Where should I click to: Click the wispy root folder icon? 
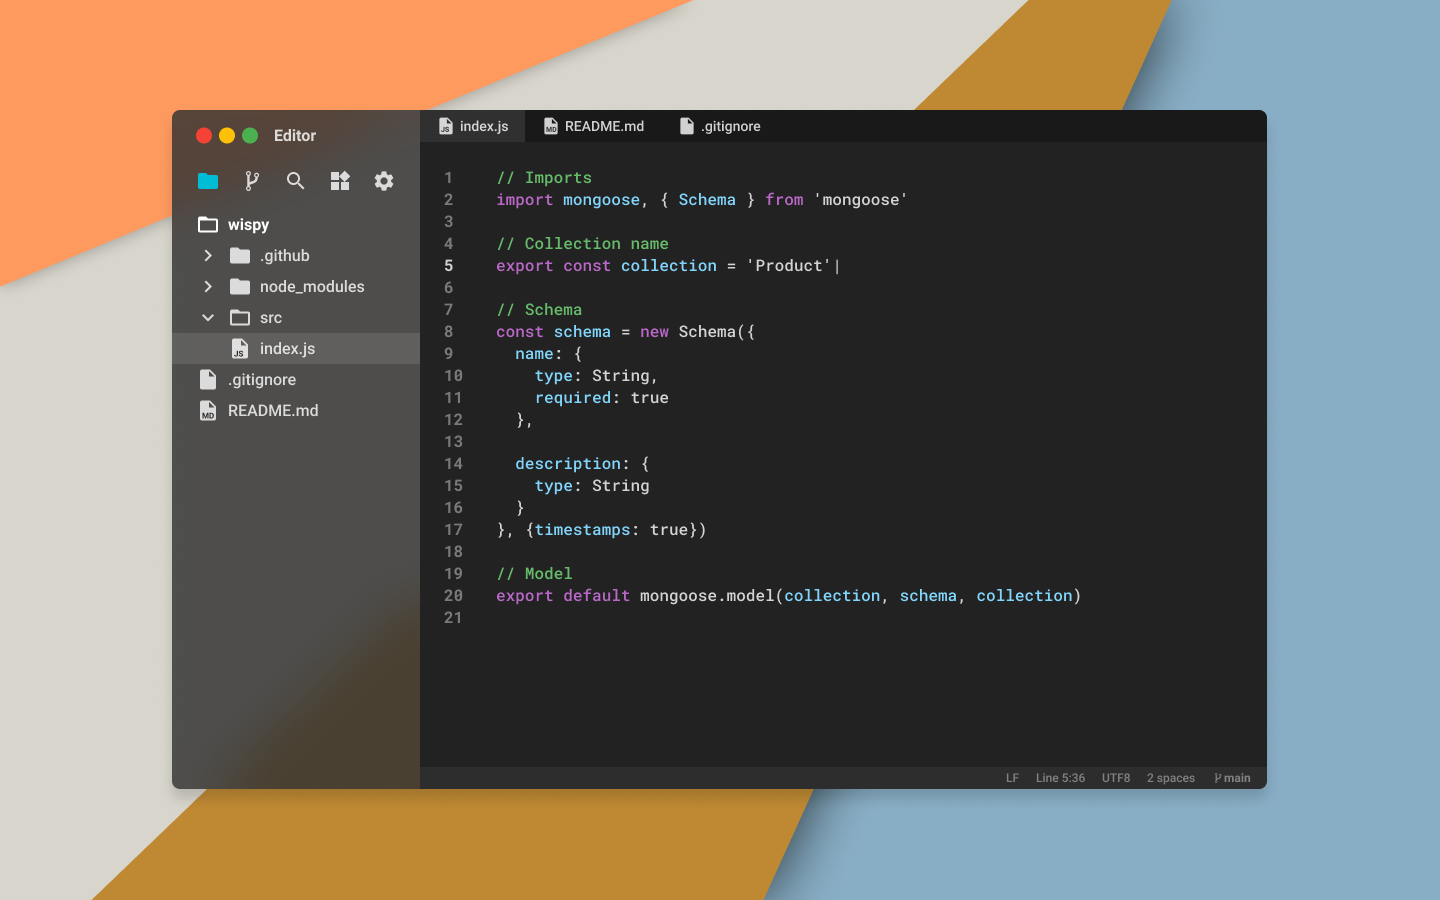(208, 224)
